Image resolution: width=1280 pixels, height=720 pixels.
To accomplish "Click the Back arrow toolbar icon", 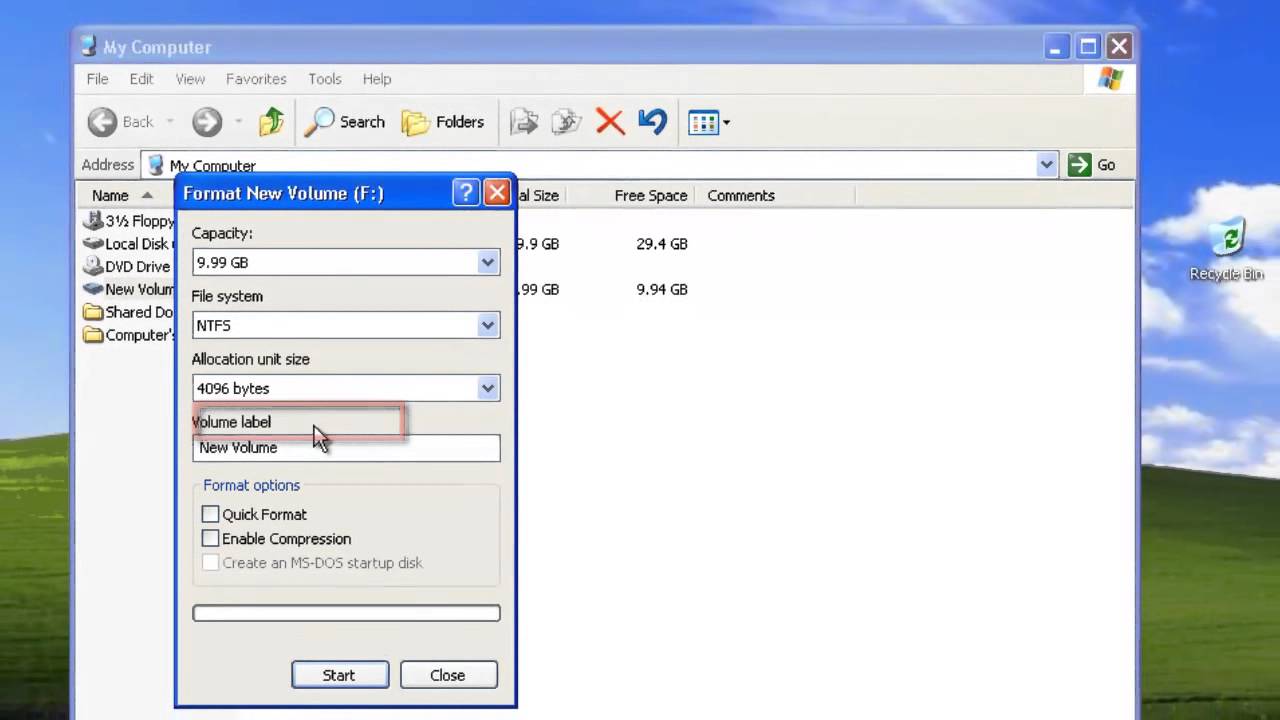I will click(102, 122).
